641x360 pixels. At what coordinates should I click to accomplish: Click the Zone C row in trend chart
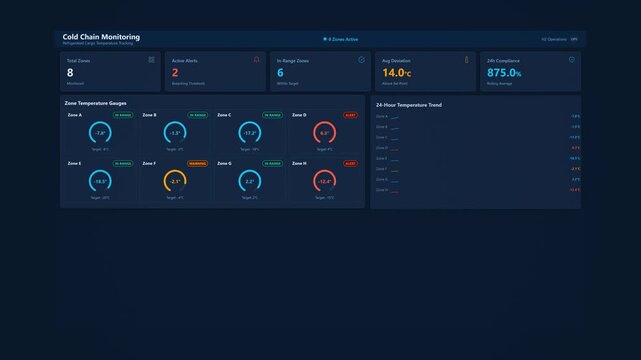pos(477,137)
